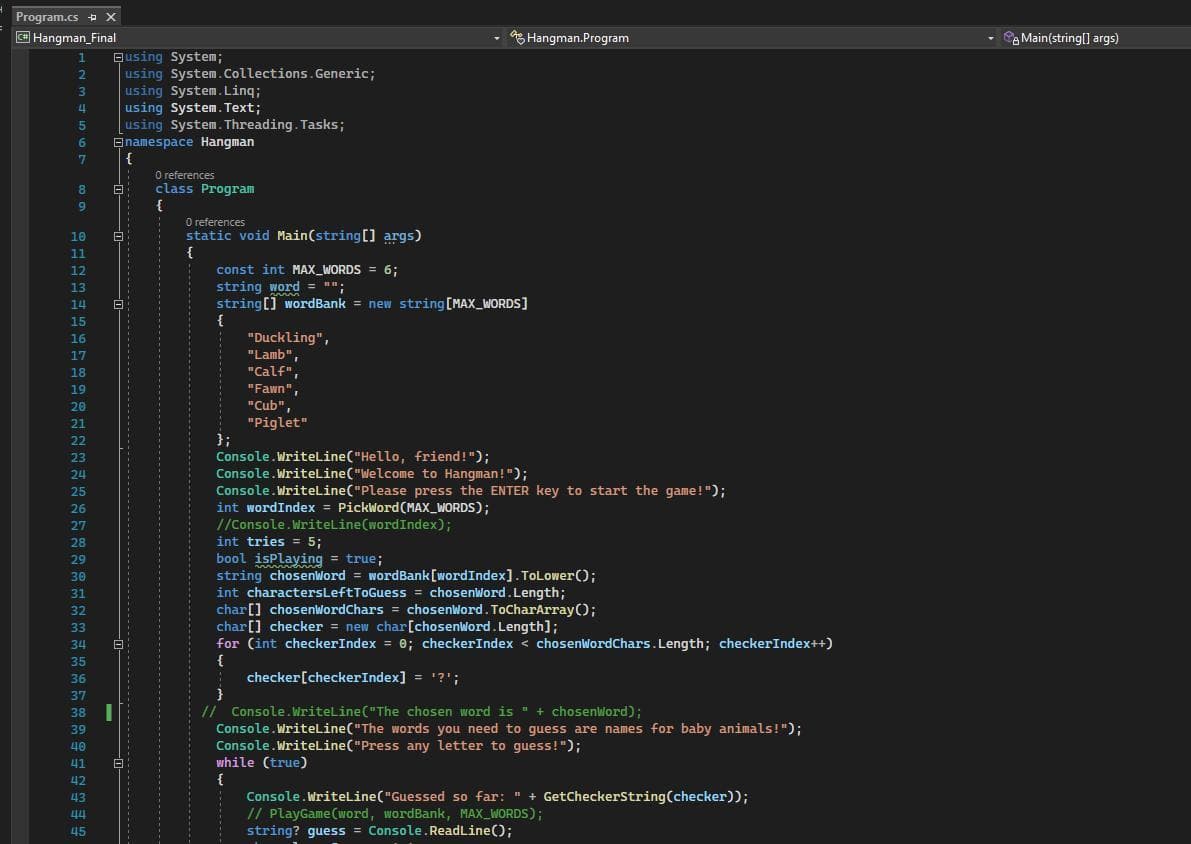Collapse the using directives block
Viewport: 1191px width, 844px height.
tap(118, 57)
